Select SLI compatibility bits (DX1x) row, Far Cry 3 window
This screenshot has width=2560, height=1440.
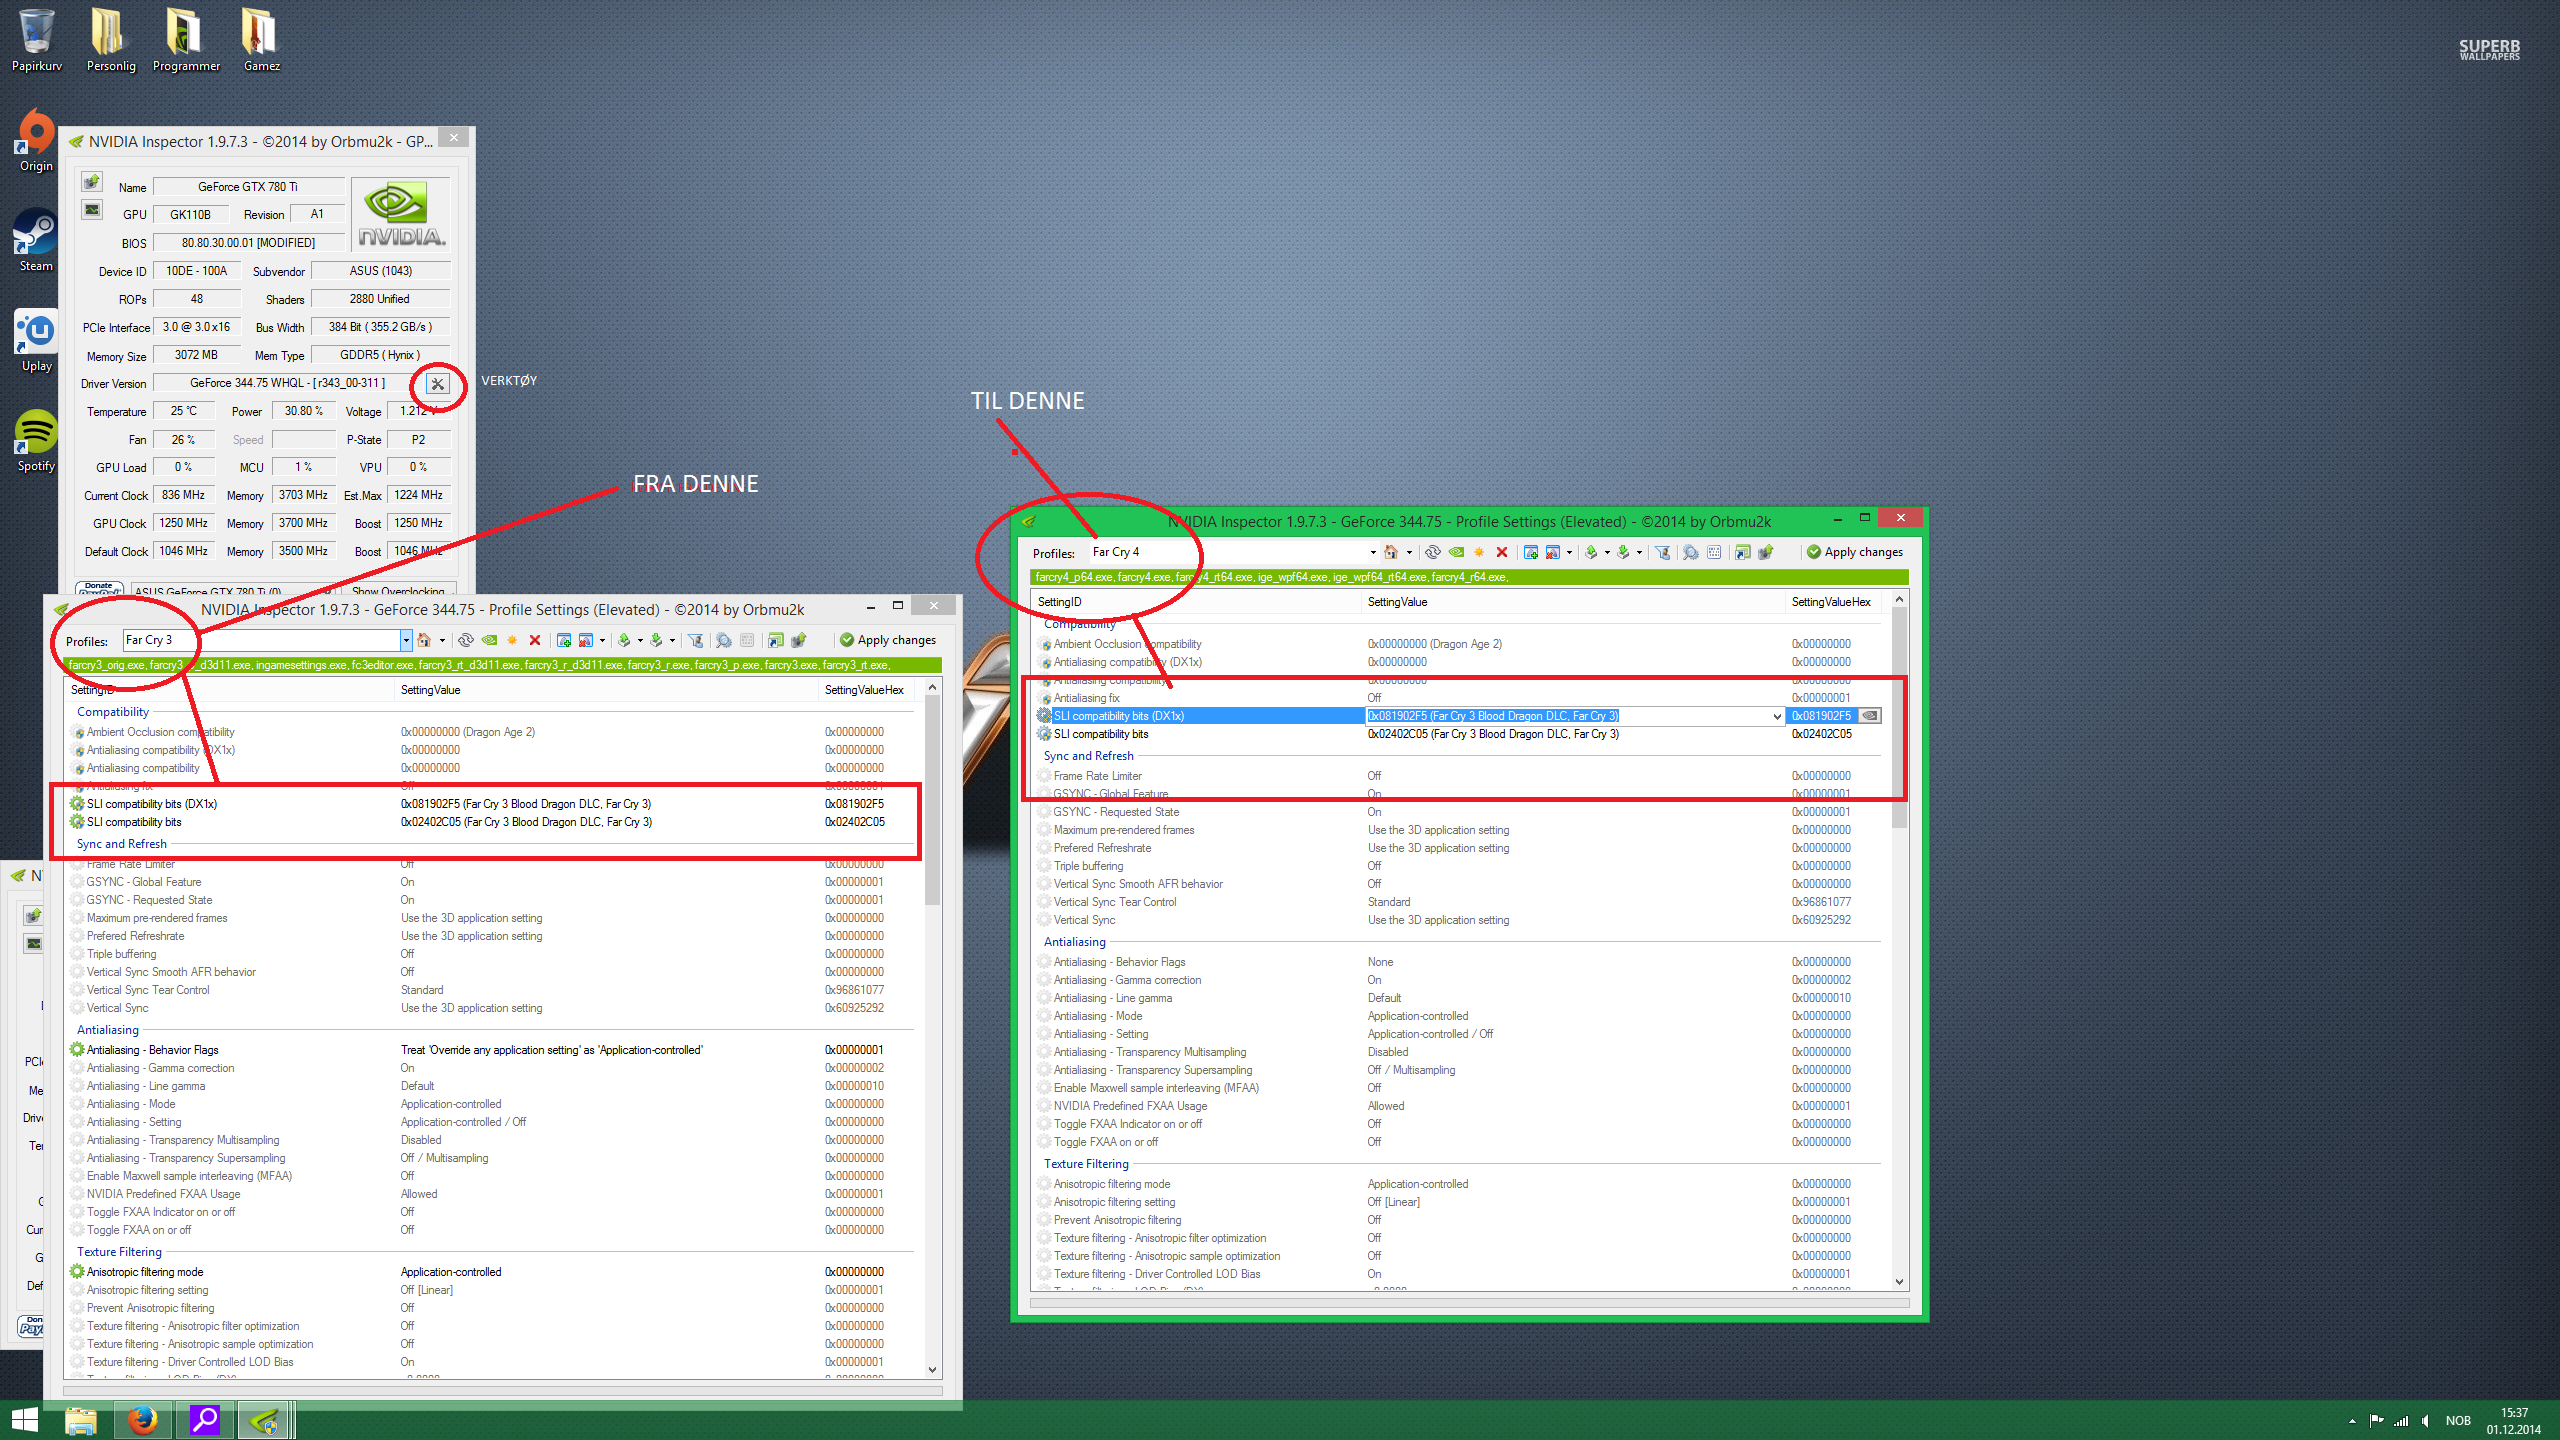(x=490, y=804)
